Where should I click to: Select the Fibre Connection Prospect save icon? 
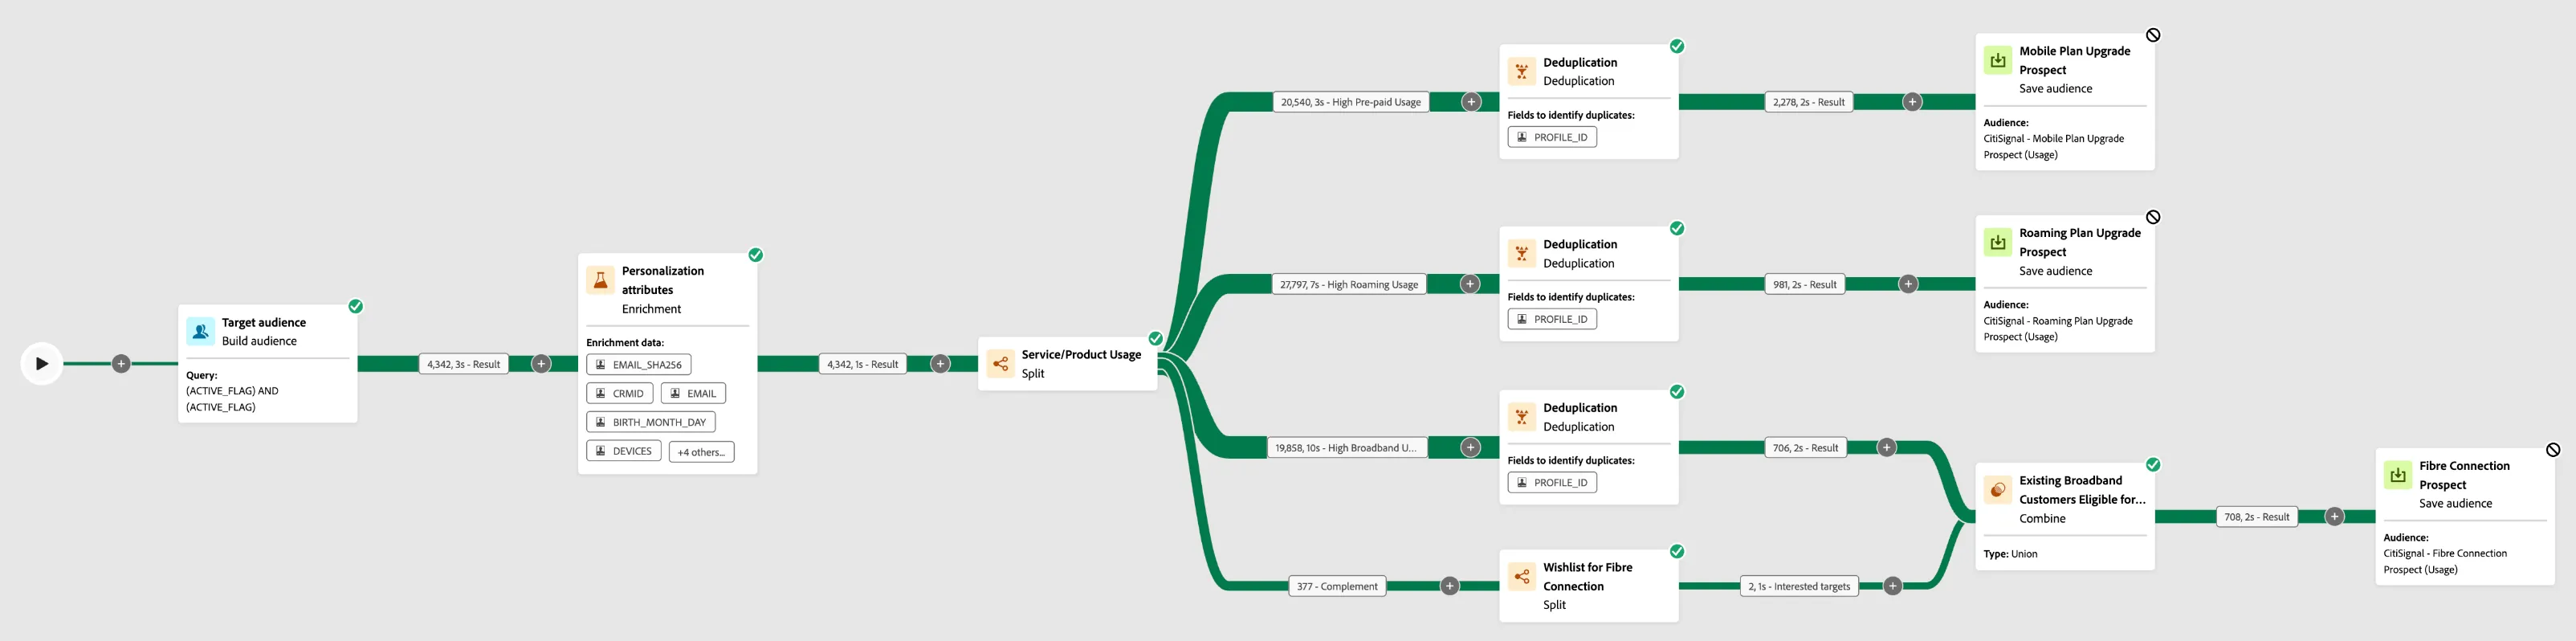(x=2397, y=475)
